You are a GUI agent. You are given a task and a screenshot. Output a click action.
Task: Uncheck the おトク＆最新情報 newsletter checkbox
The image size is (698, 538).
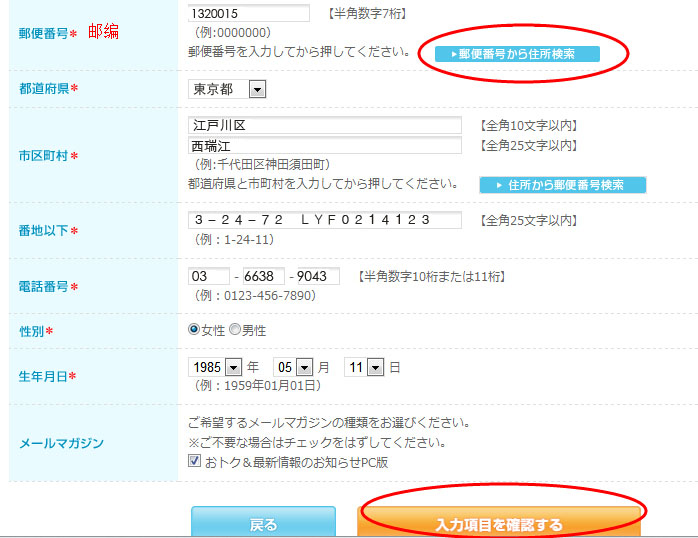click(x=195, y=461)
